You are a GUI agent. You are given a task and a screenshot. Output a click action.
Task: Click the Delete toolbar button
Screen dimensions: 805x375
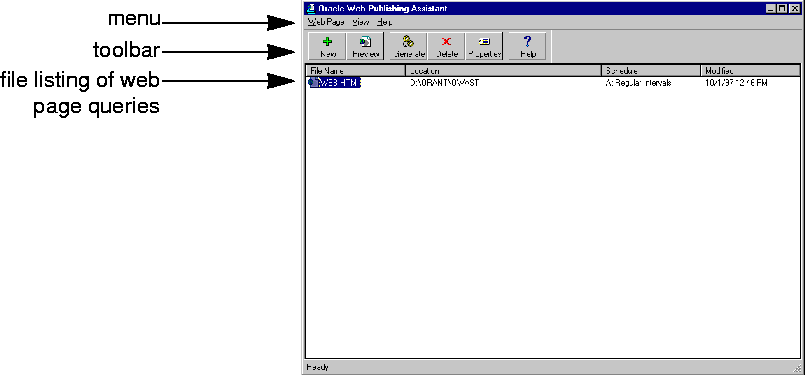(x=446, y=47)
